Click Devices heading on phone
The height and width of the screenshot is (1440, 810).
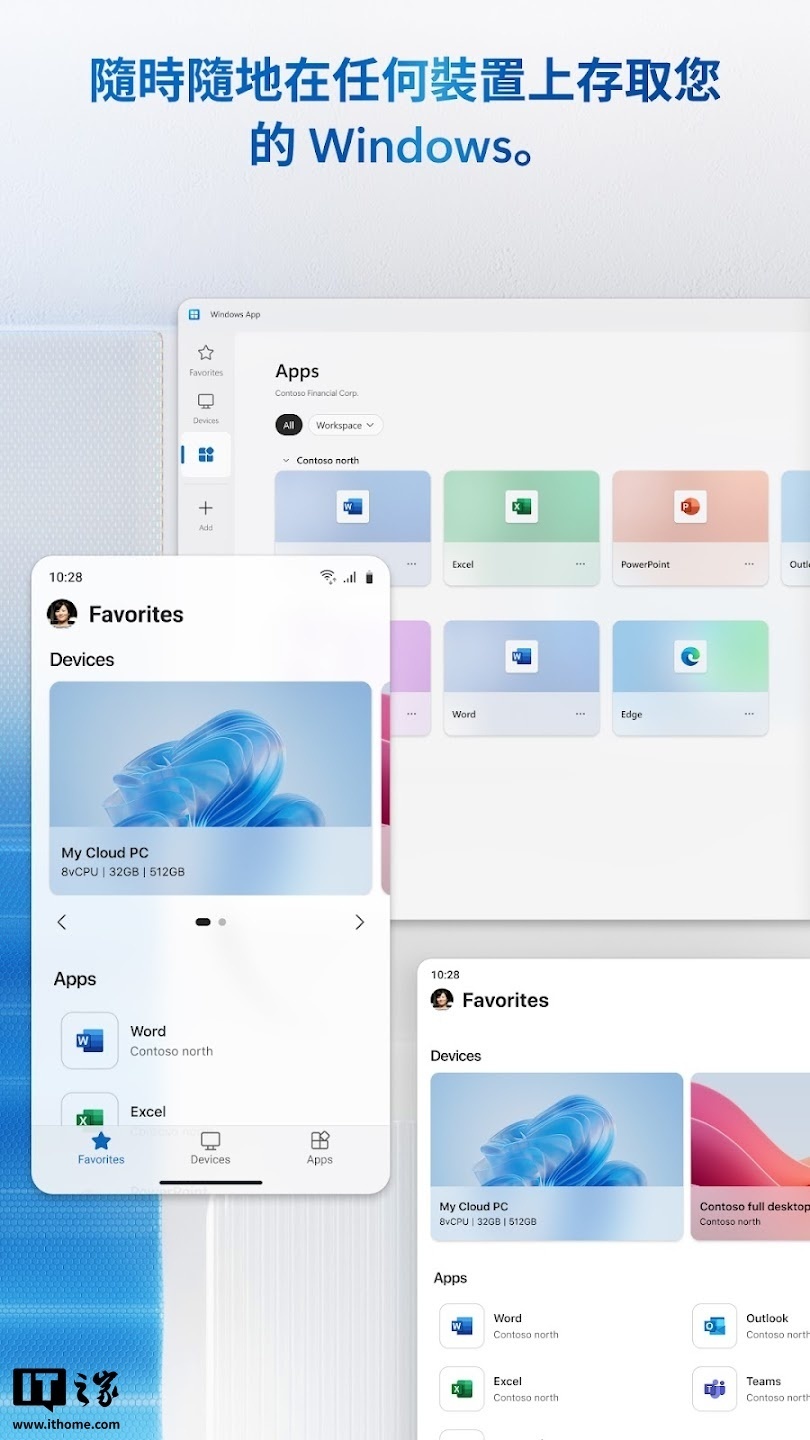pos(82,660)
